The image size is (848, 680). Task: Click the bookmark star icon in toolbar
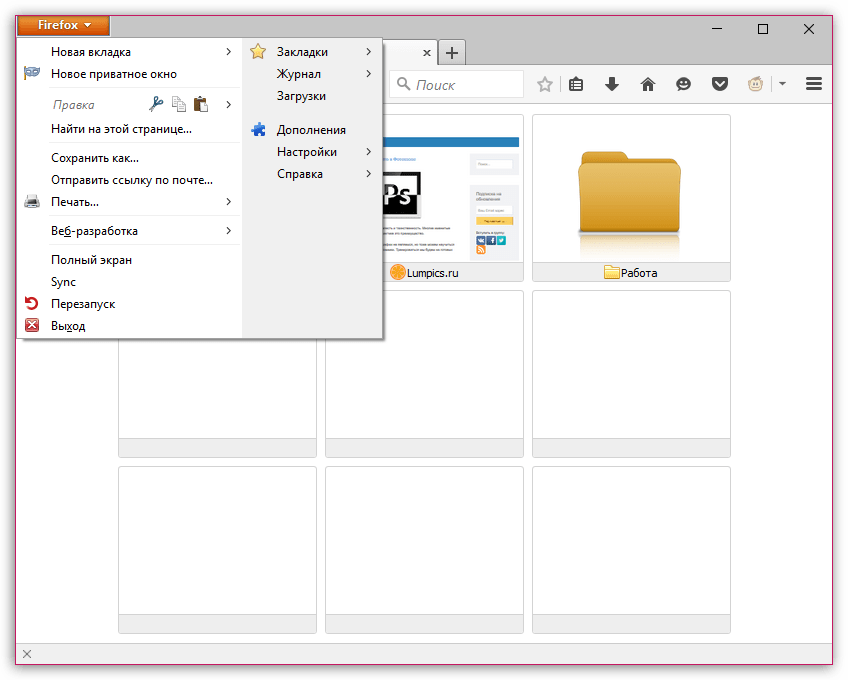(545, 85)
